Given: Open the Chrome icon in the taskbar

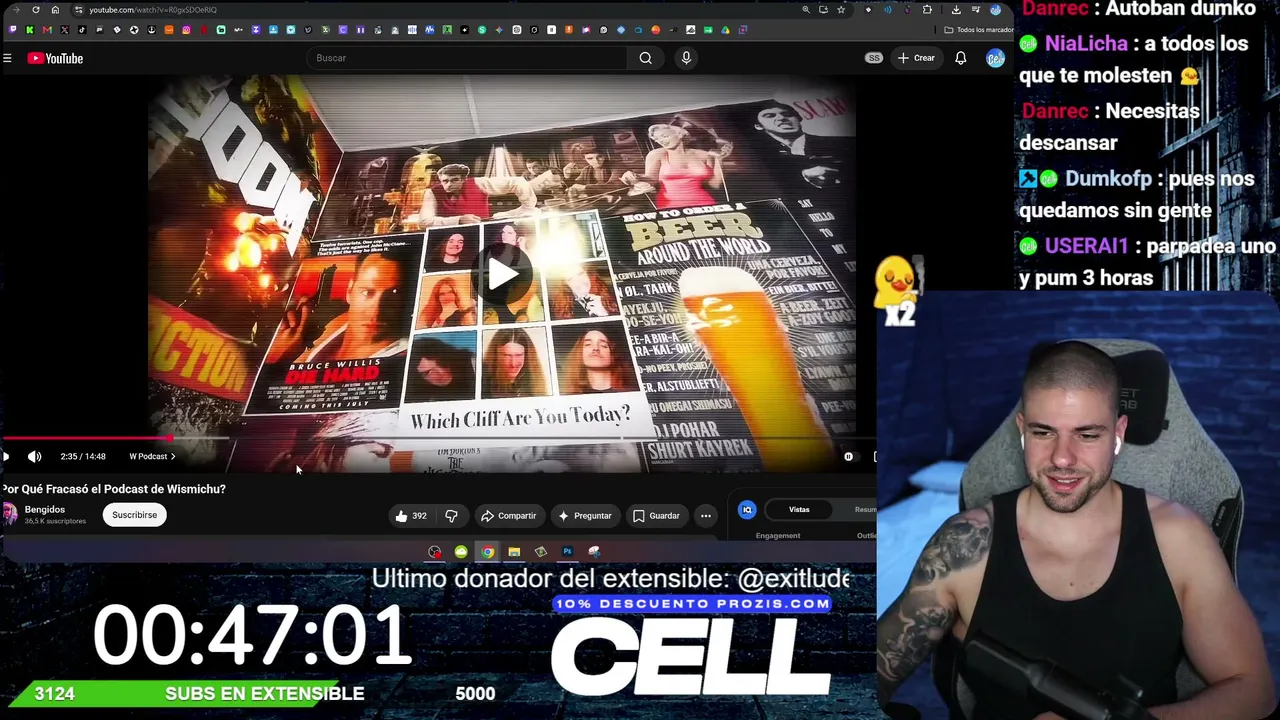Looking at the screenshot, I should [x=487, y=552].
